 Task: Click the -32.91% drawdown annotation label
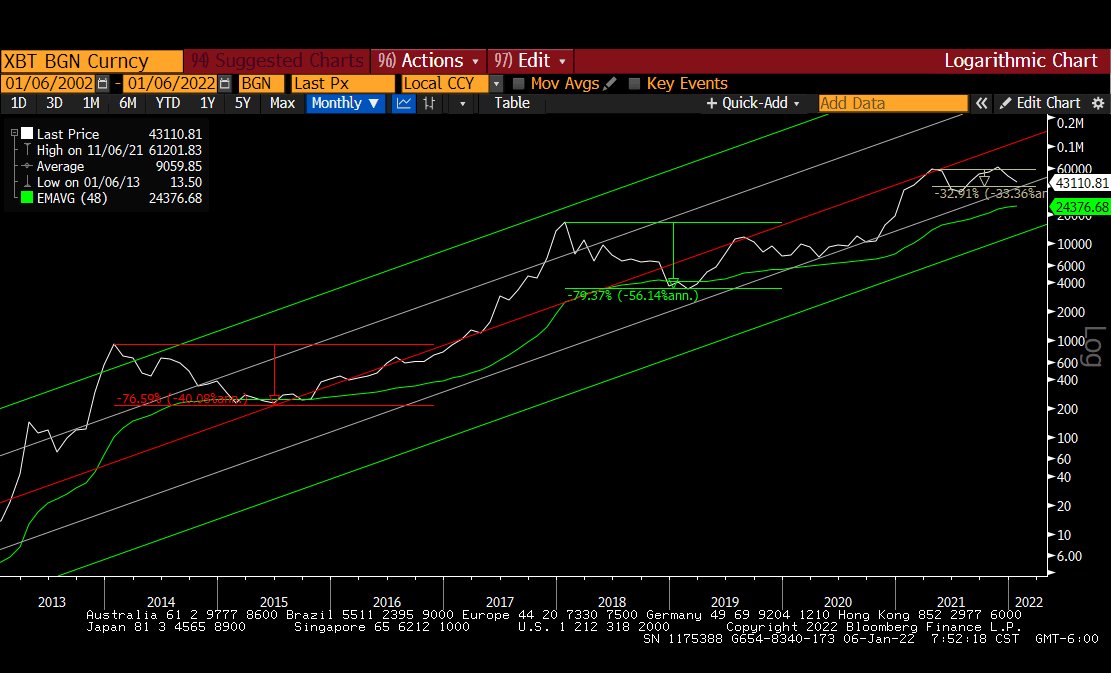point(989,193)
